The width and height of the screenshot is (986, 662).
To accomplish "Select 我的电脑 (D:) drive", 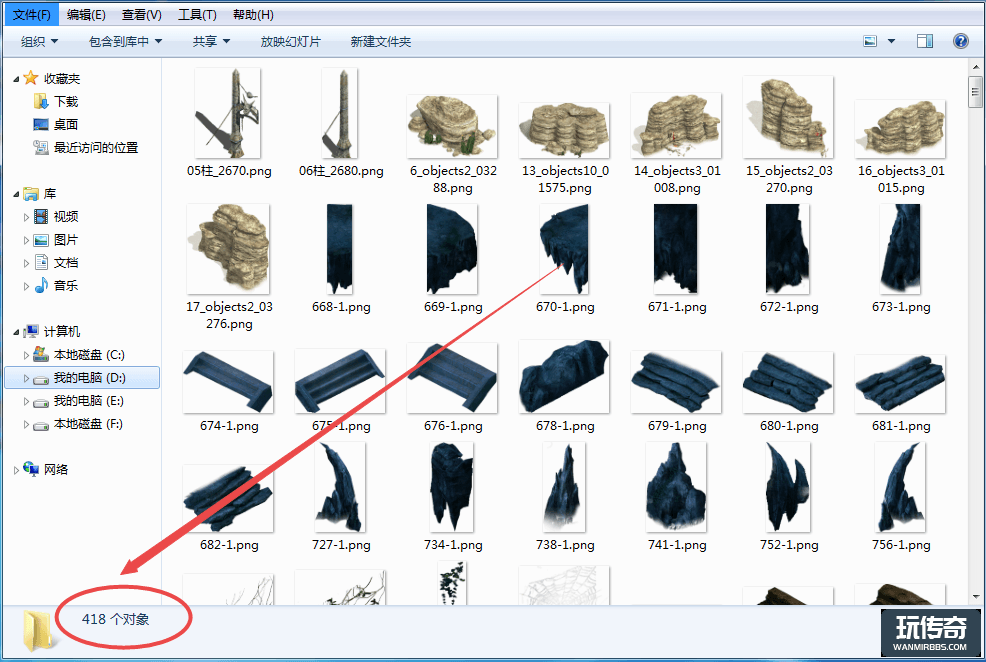I will (x=82, y=378).
